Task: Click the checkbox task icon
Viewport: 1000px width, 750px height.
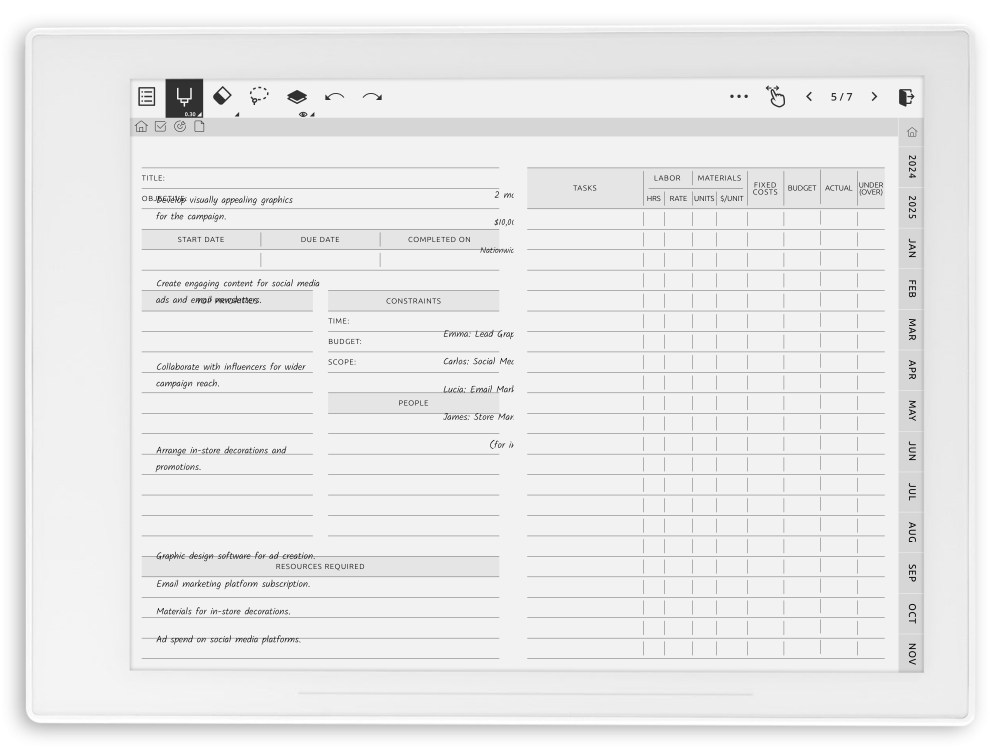Action: point(160,126)
